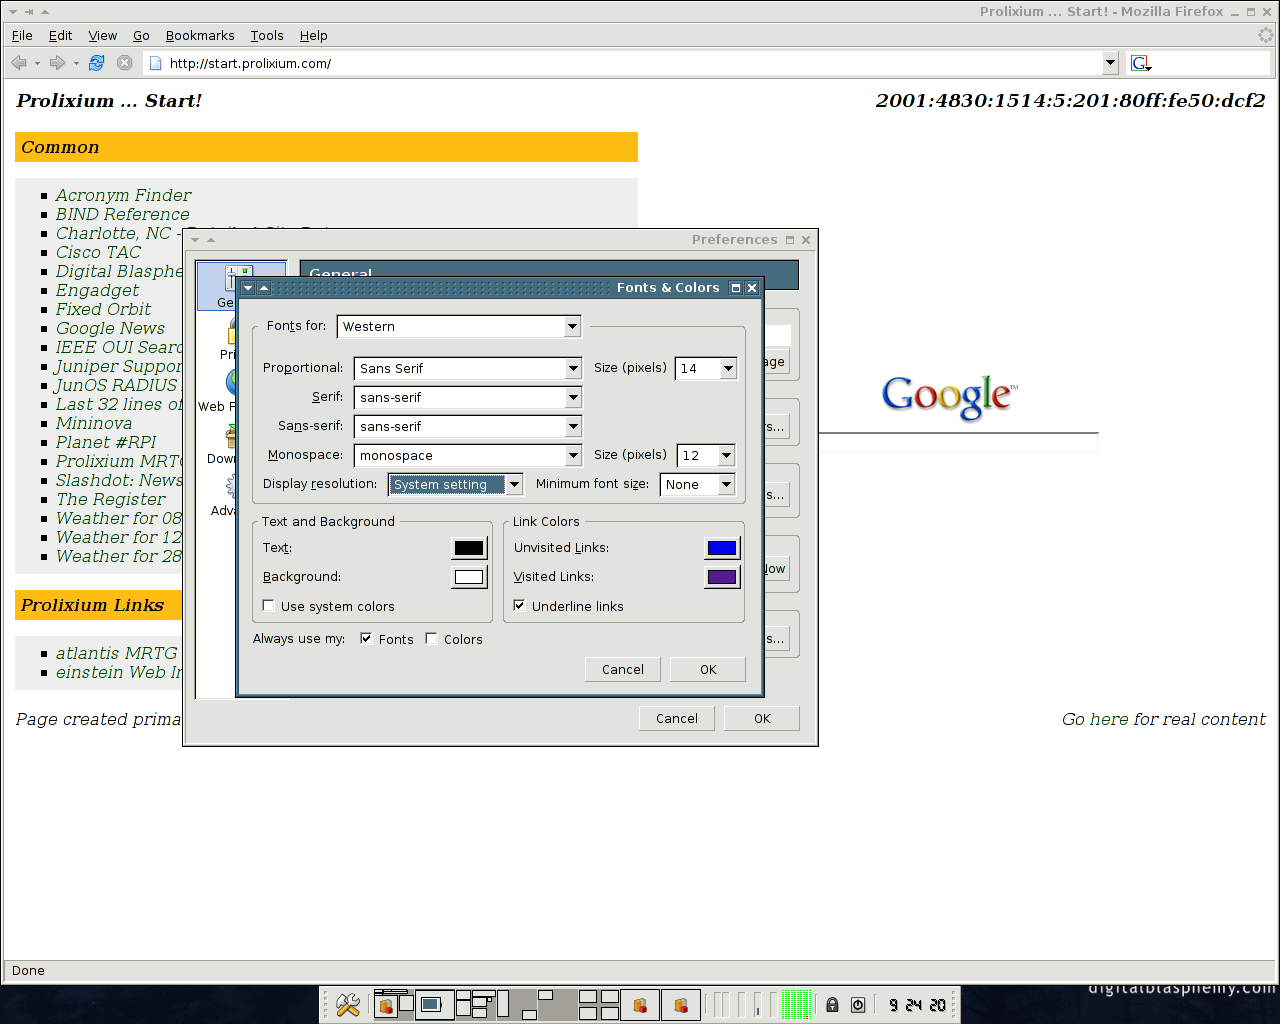
Task: Open the Preferences window menu arrow
Action: click(195, 240)
